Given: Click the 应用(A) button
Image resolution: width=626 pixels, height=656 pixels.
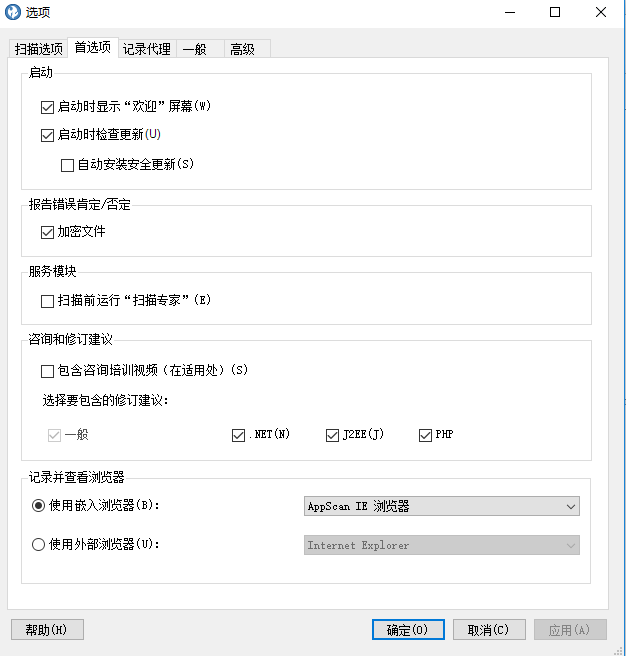Looking at the screenshot, I should (570, 630).
